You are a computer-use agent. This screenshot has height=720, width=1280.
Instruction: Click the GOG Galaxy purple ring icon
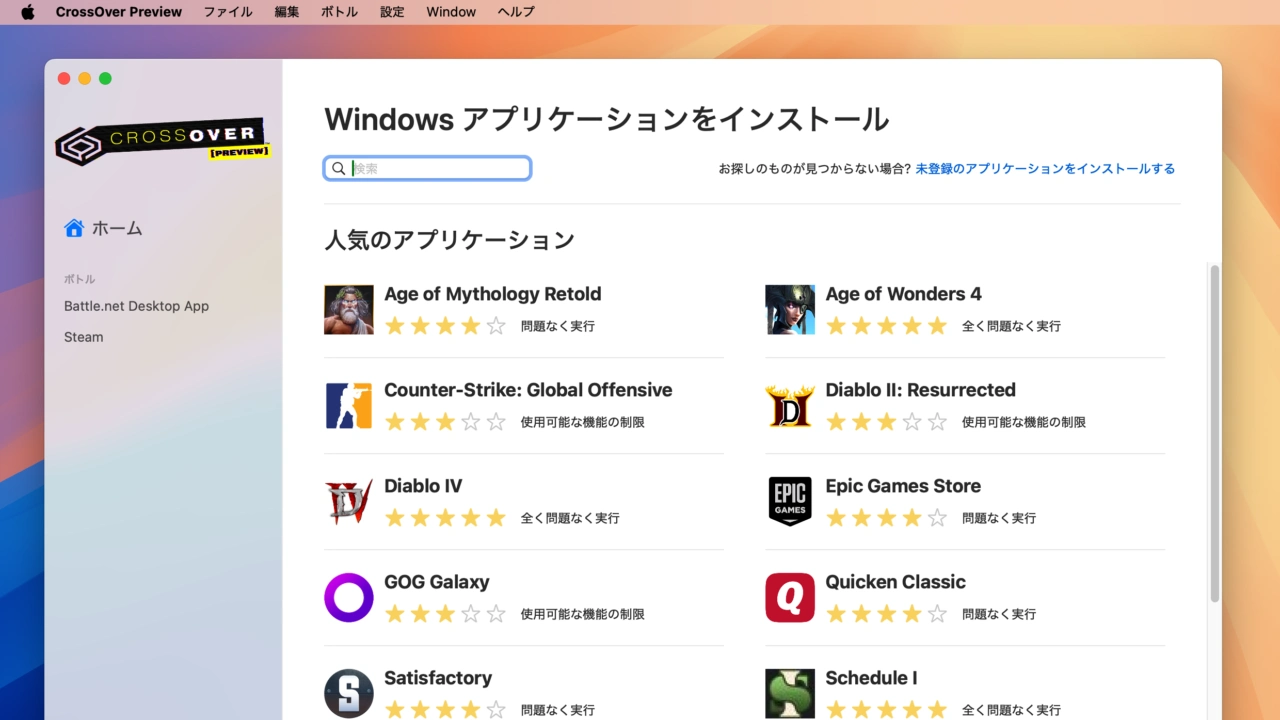click(x=348, y=598)
